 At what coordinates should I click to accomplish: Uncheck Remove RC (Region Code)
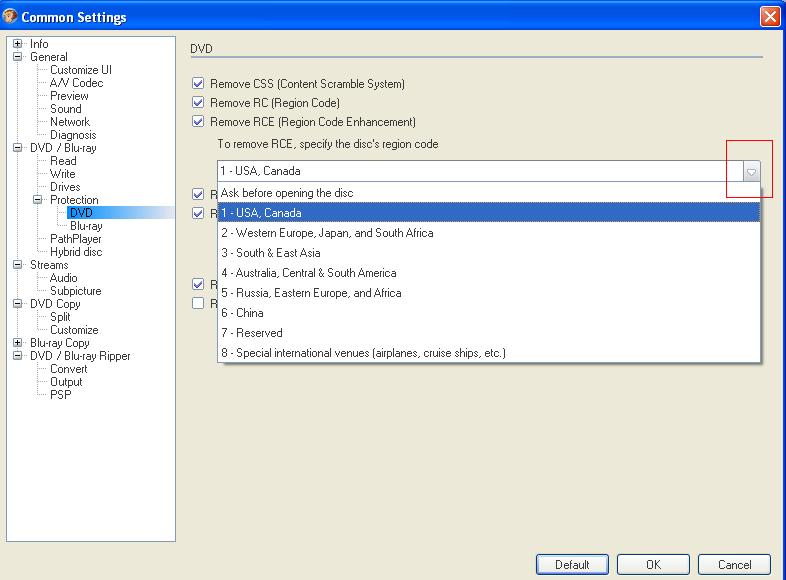click(x=198, y=103)
